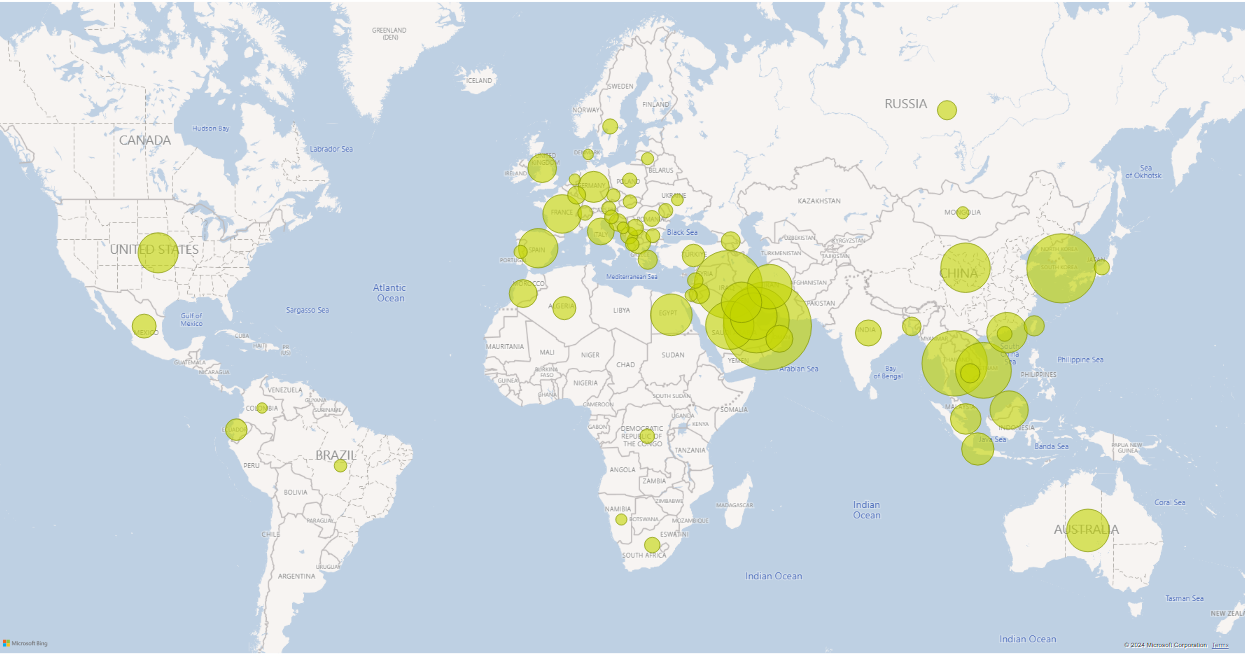
Task: Select the India bubble
Action: [868, 333]
